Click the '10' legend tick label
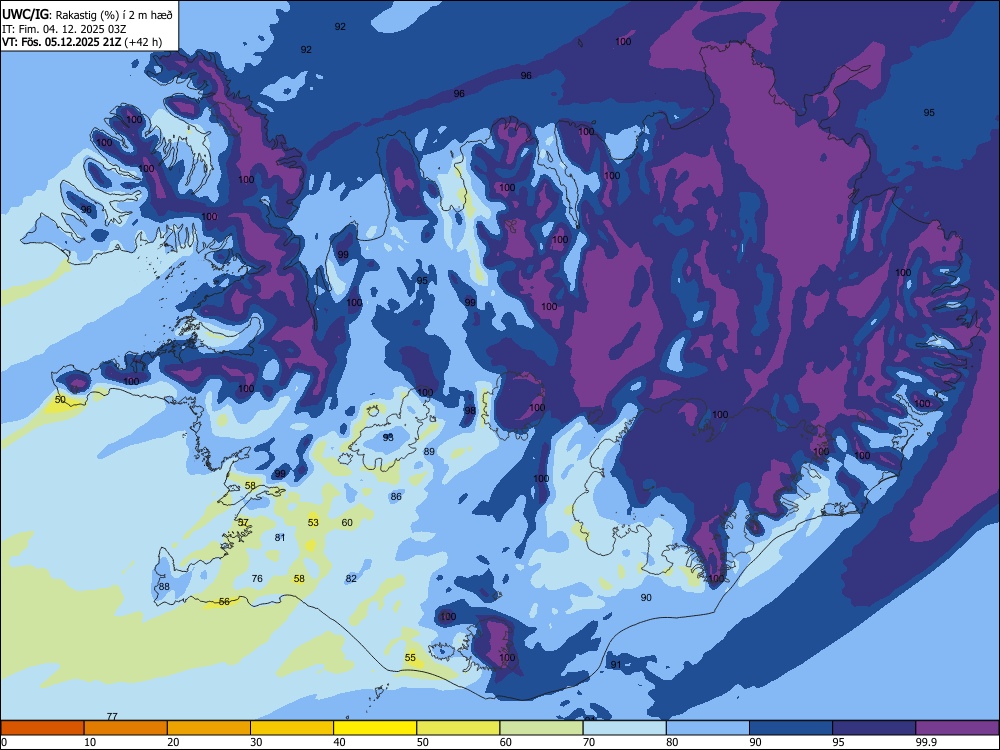Image resolution: width=1000 pixels, height=750 pixels. pos(90,742)
